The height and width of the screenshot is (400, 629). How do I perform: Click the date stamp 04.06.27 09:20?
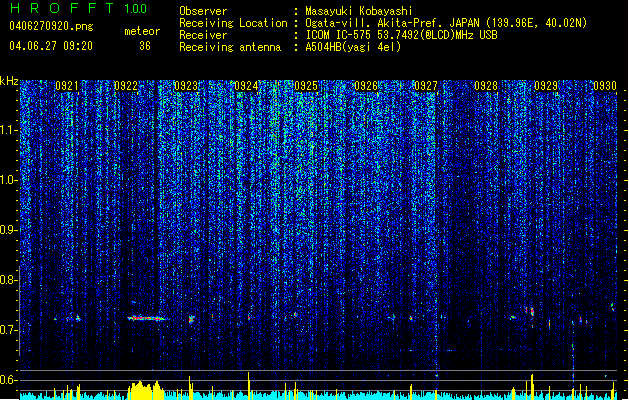tap(51, 46)
